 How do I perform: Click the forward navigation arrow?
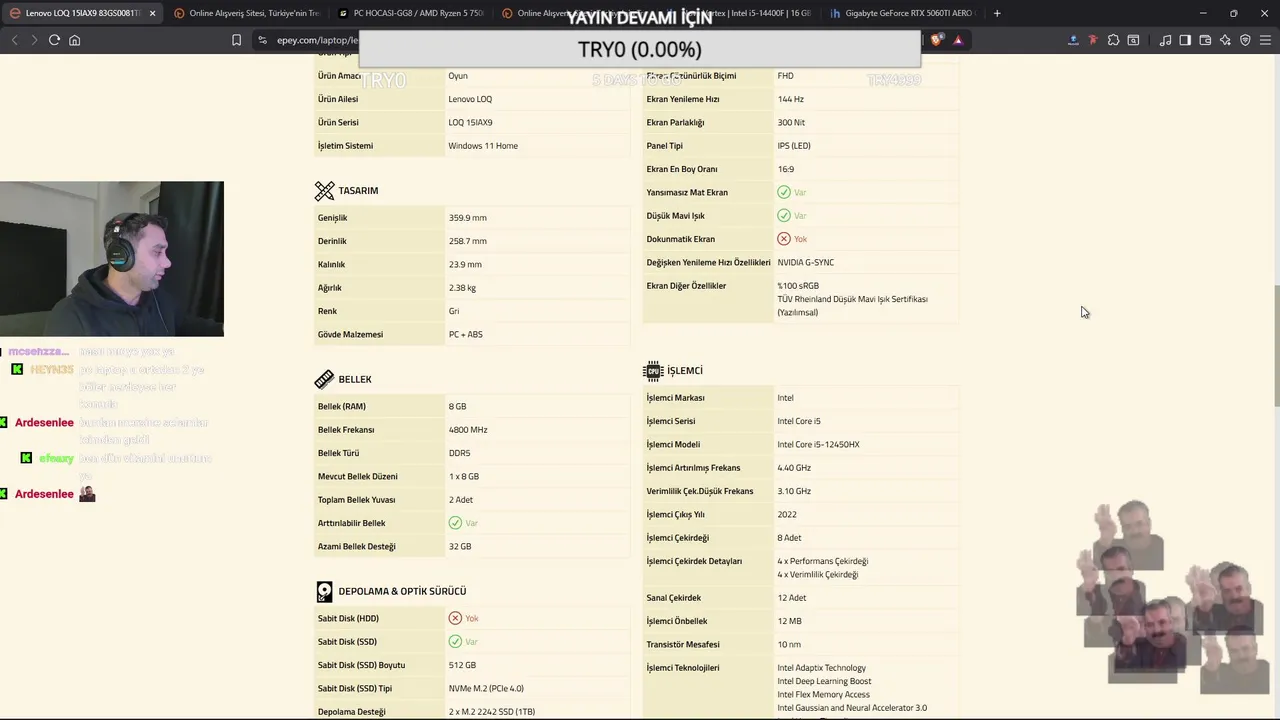point(33,40)
